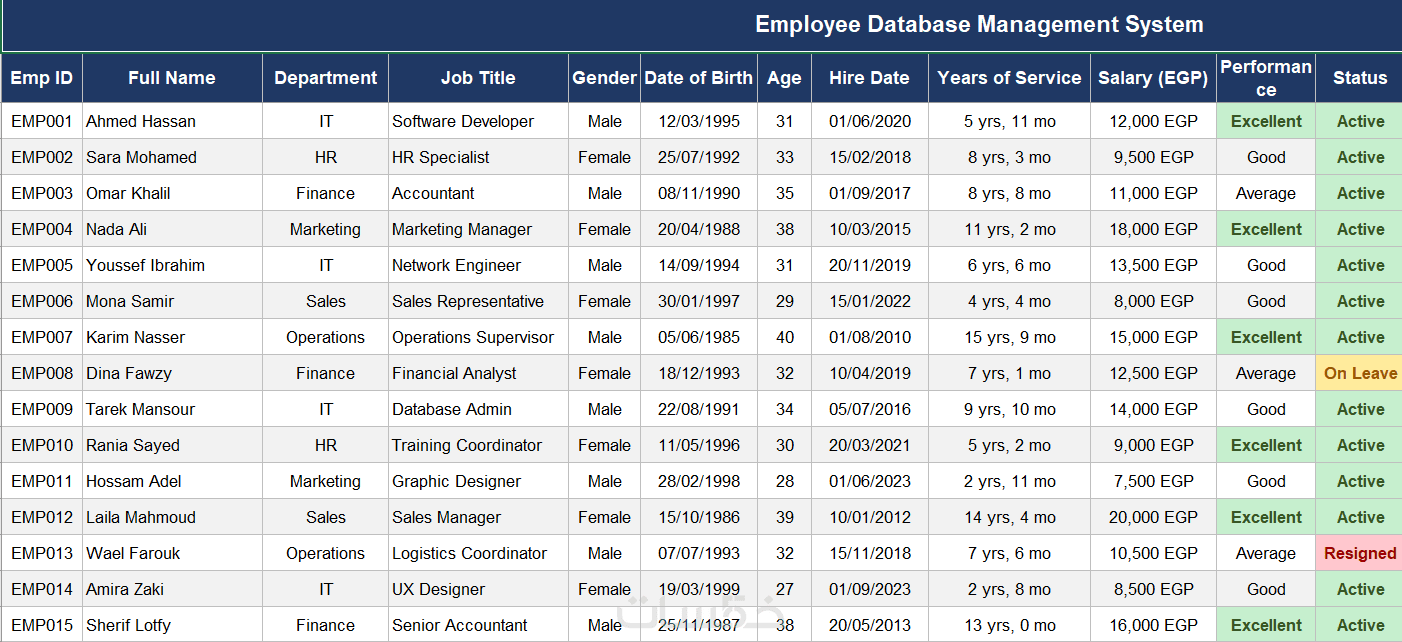
Task: Select the Emp ID column header
Action: pos(42,78)
